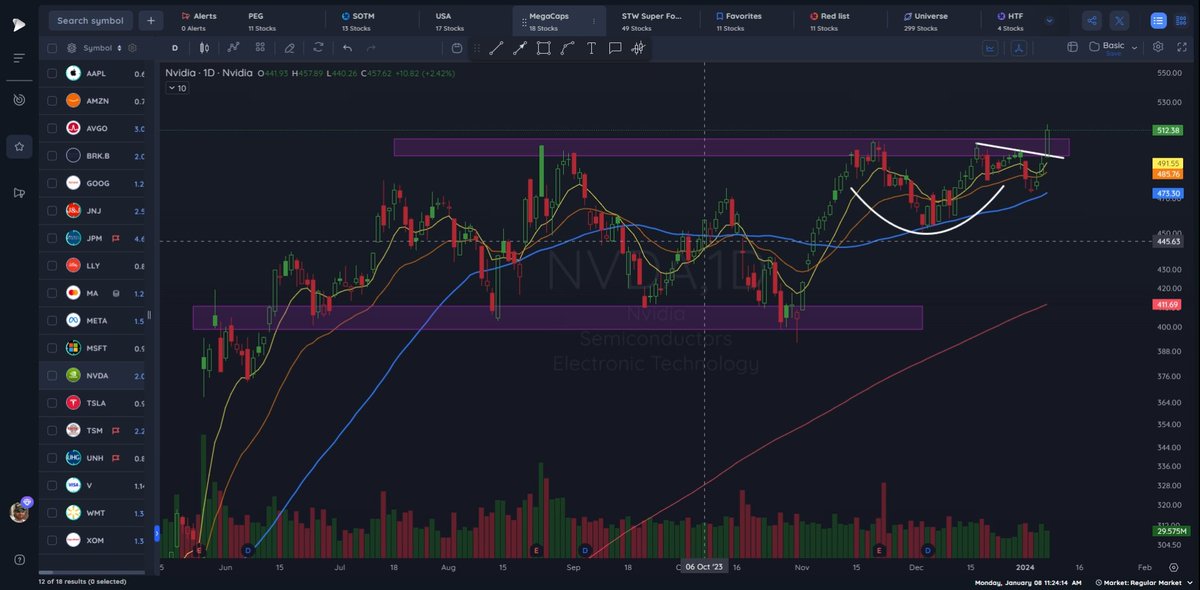Viewport: 1200px width, 590px height.
Task: Check the NVDA row checkbox
Action: 52,376
